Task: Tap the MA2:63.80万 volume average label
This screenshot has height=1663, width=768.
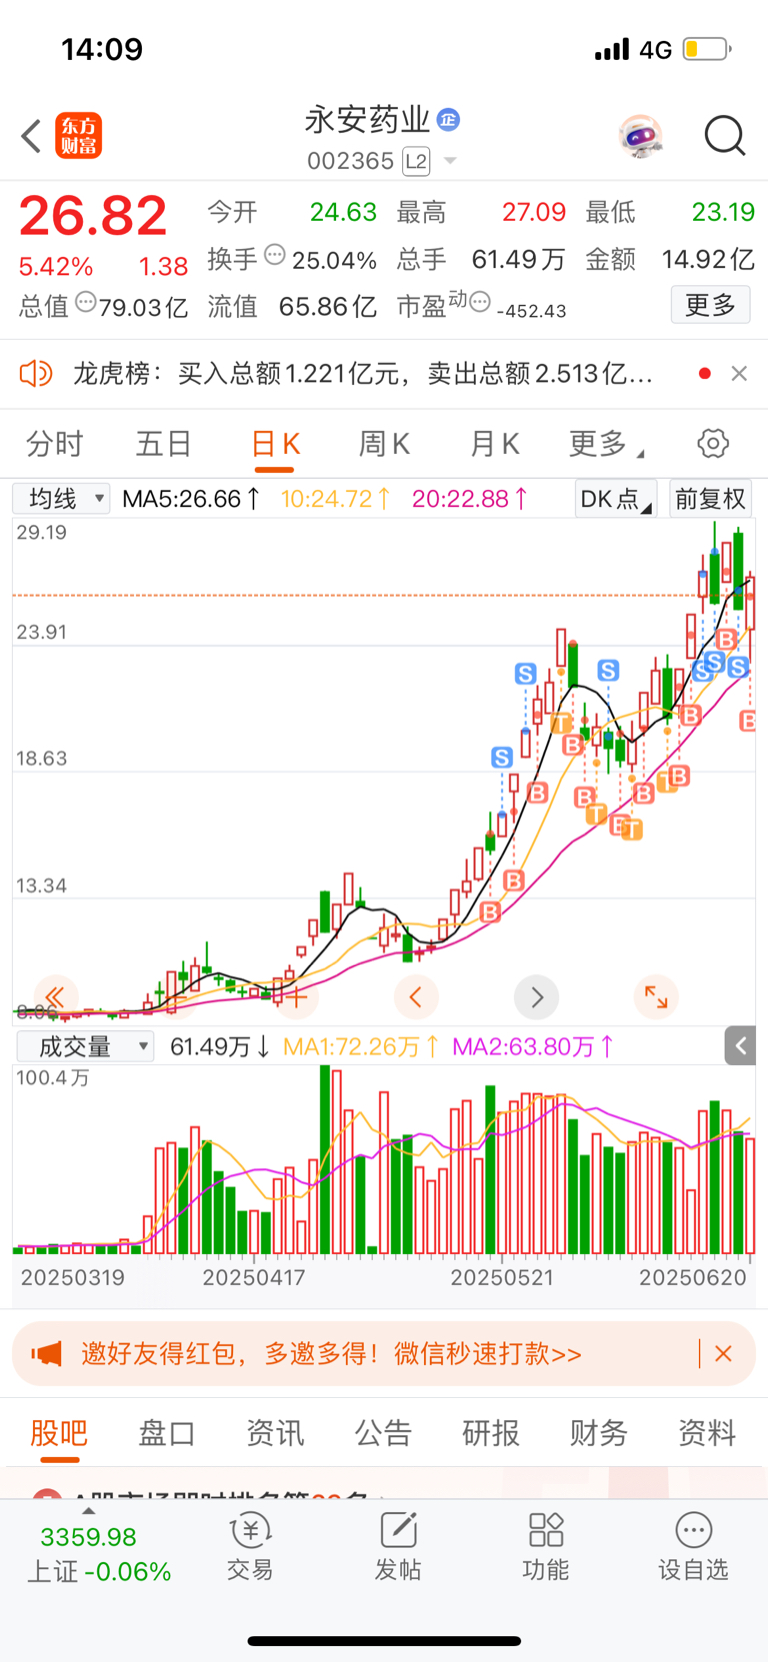Action: (x=533, y=1046)
